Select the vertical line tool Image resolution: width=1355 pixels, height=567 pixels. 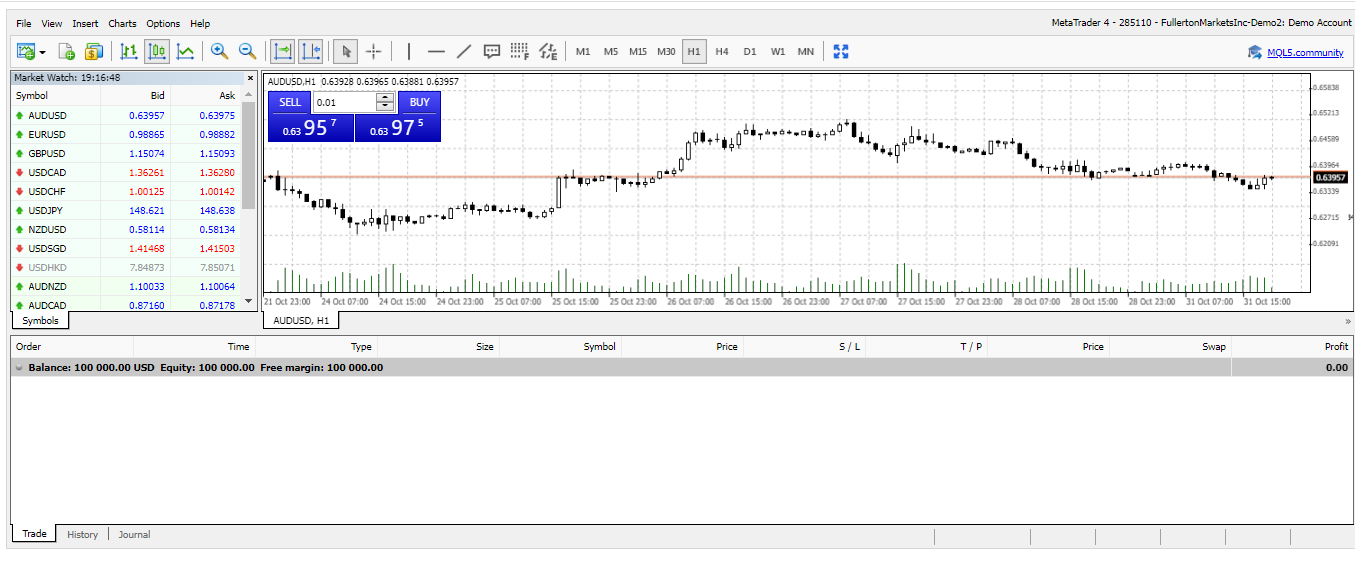pos(409,51)
